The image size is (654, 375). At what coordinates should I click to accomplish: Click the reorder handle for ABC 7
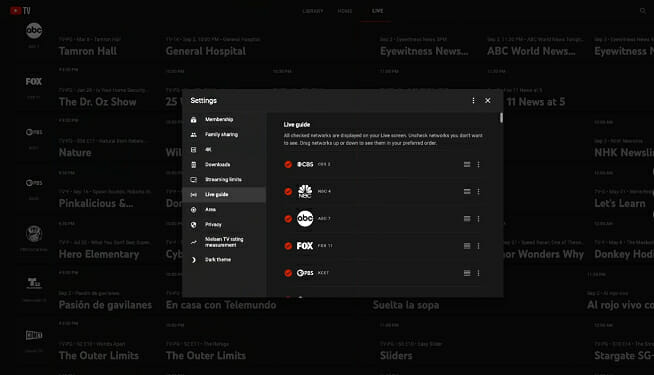tap(467, 219)
